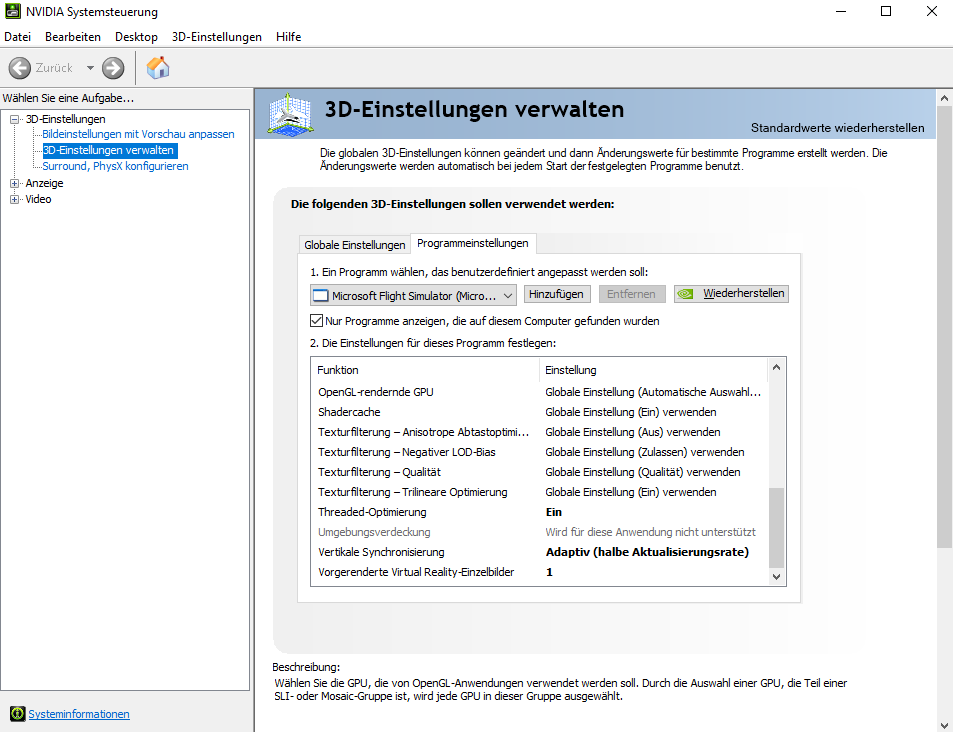
Task: Select the Video tree label
Action: pyautogui.click(x=38, y=199)
